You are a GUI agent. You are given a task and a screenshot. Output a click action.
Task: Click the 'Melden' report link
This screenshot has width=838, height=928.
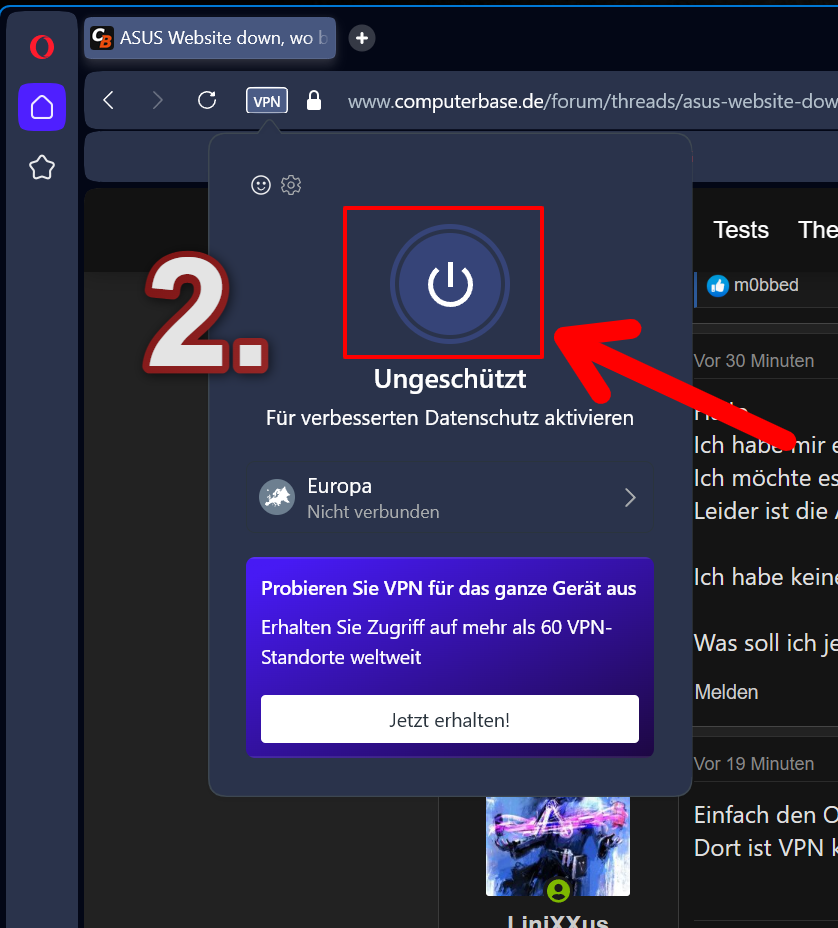click(x=726, y=692)
